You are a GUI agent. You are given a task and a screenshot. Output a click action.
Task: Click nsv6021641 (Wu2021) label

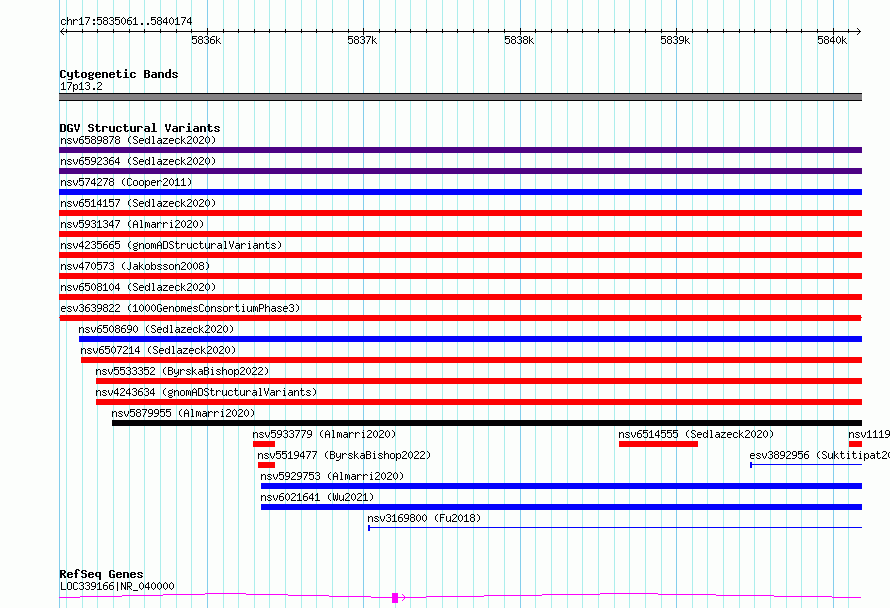(x=317, y=497)
